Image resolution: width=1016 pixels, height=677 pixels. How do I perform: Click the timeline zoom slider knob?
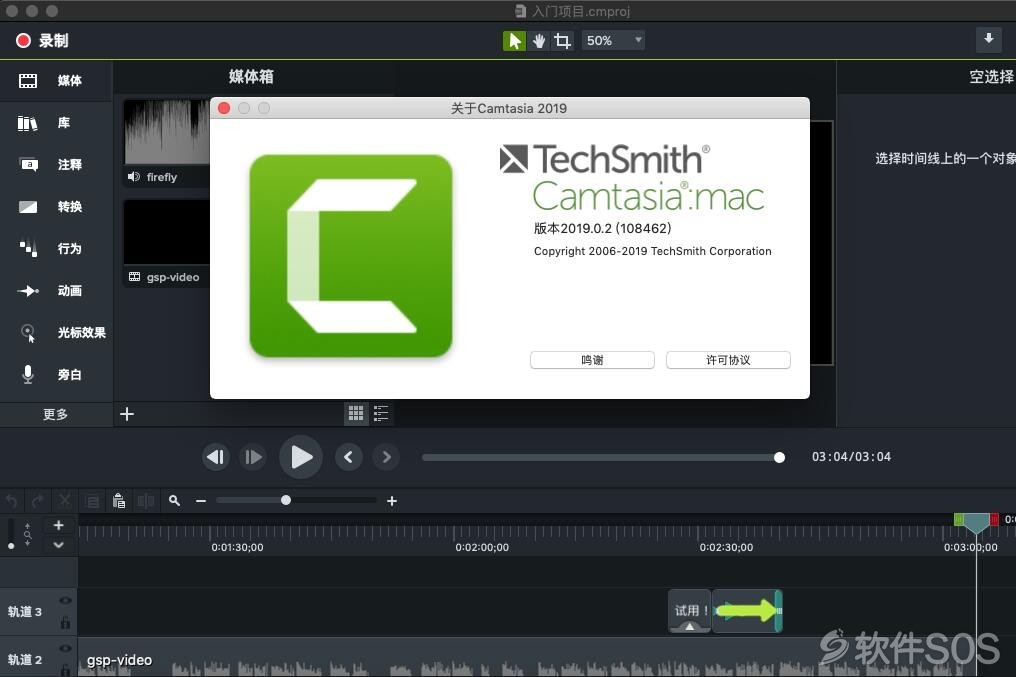(286, 500)
